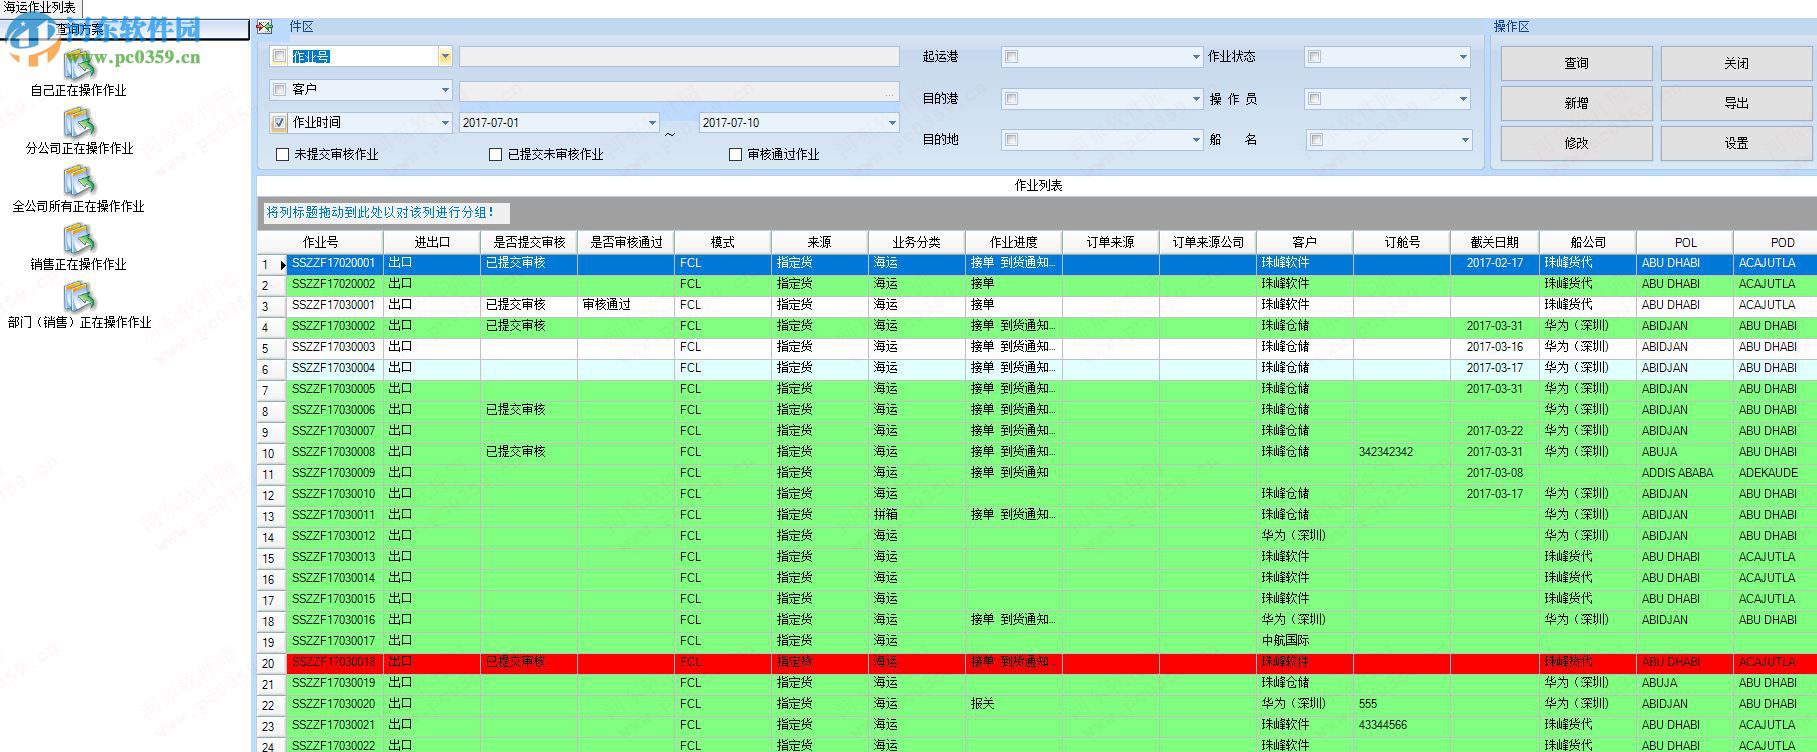Viewport: 1817px width, 752px height.
Task: Toggle the 目的港 checkbox
Action: click(1012, 99)
